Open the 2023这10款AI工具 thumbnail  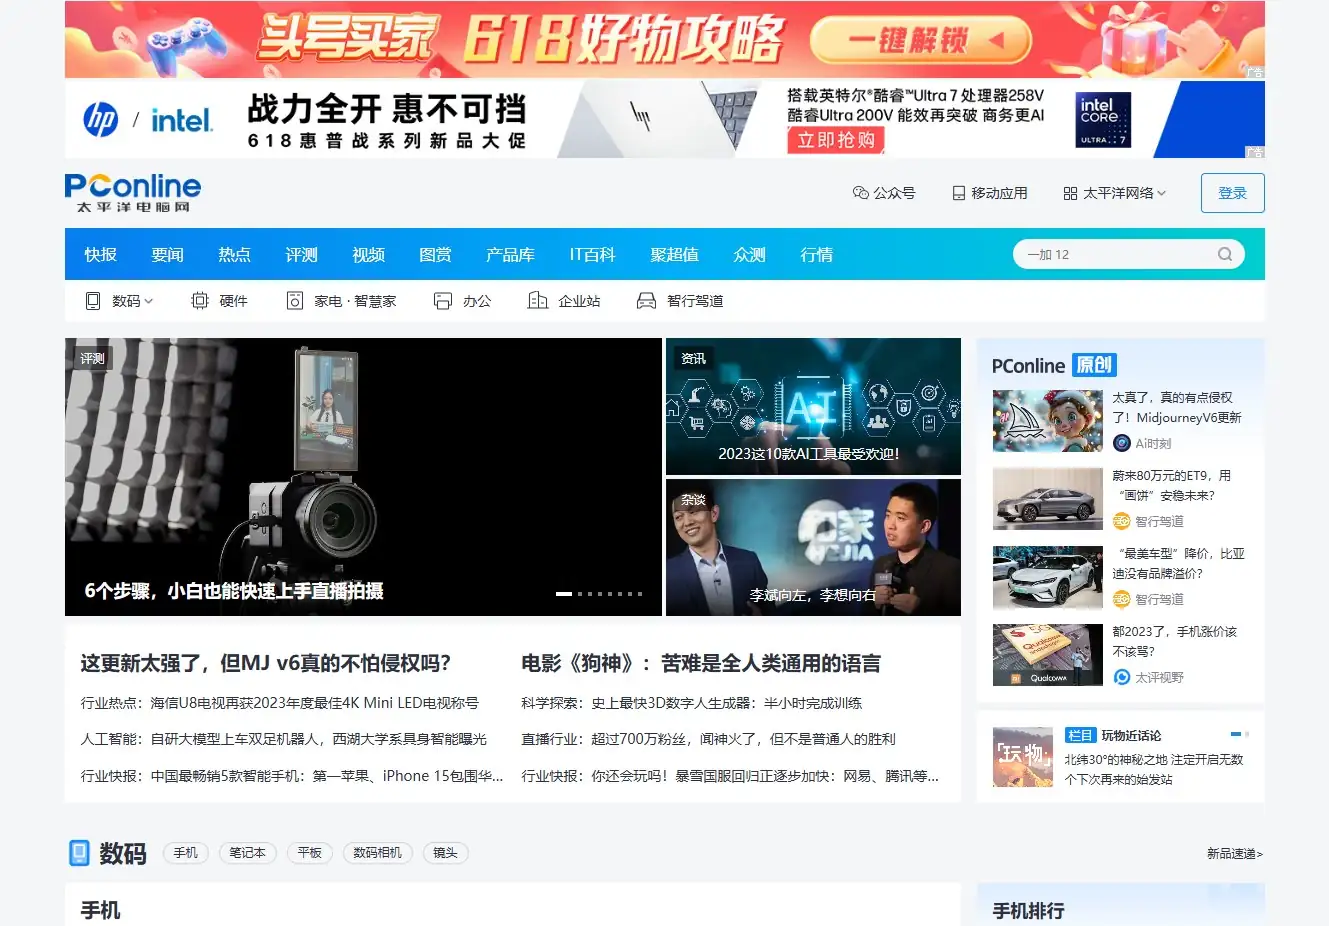pyautogui.click(x=813, y=406)
